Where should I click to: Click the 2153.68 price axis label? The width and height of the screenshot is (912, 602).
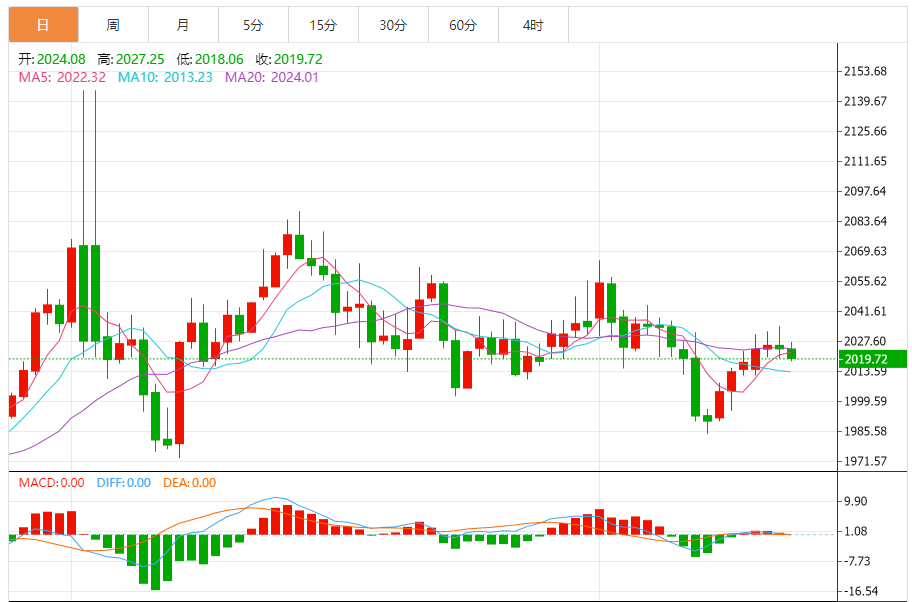[x=865, y=72]
